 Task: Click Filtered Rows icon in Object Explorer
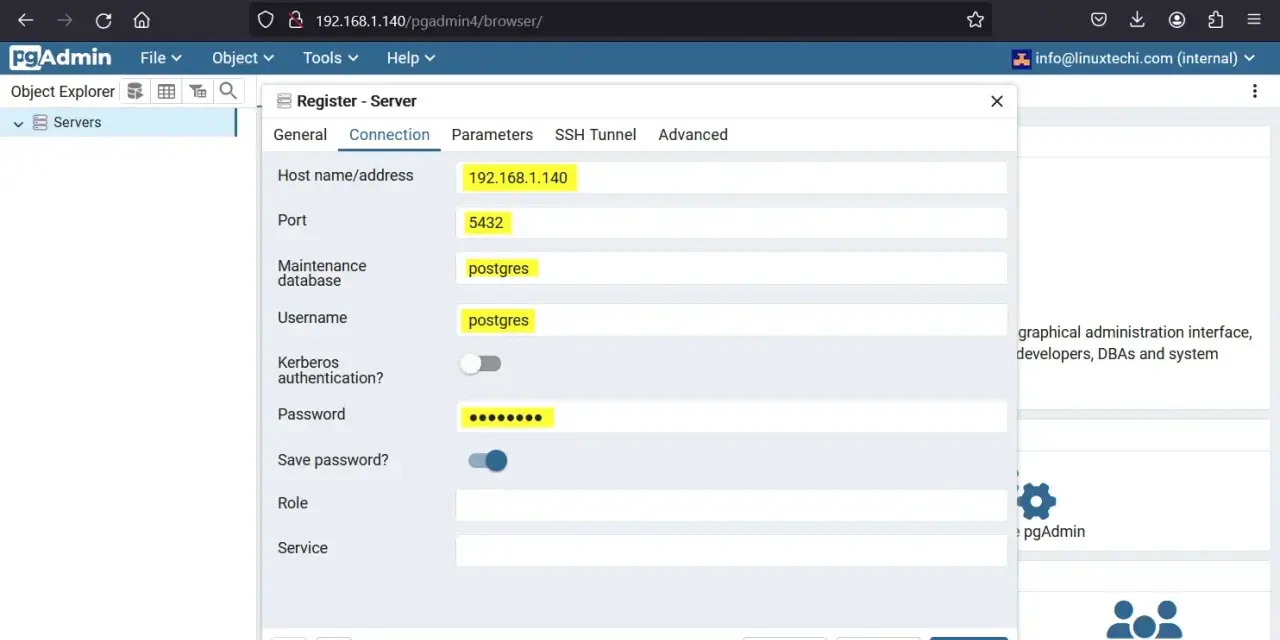click(198, 91)
